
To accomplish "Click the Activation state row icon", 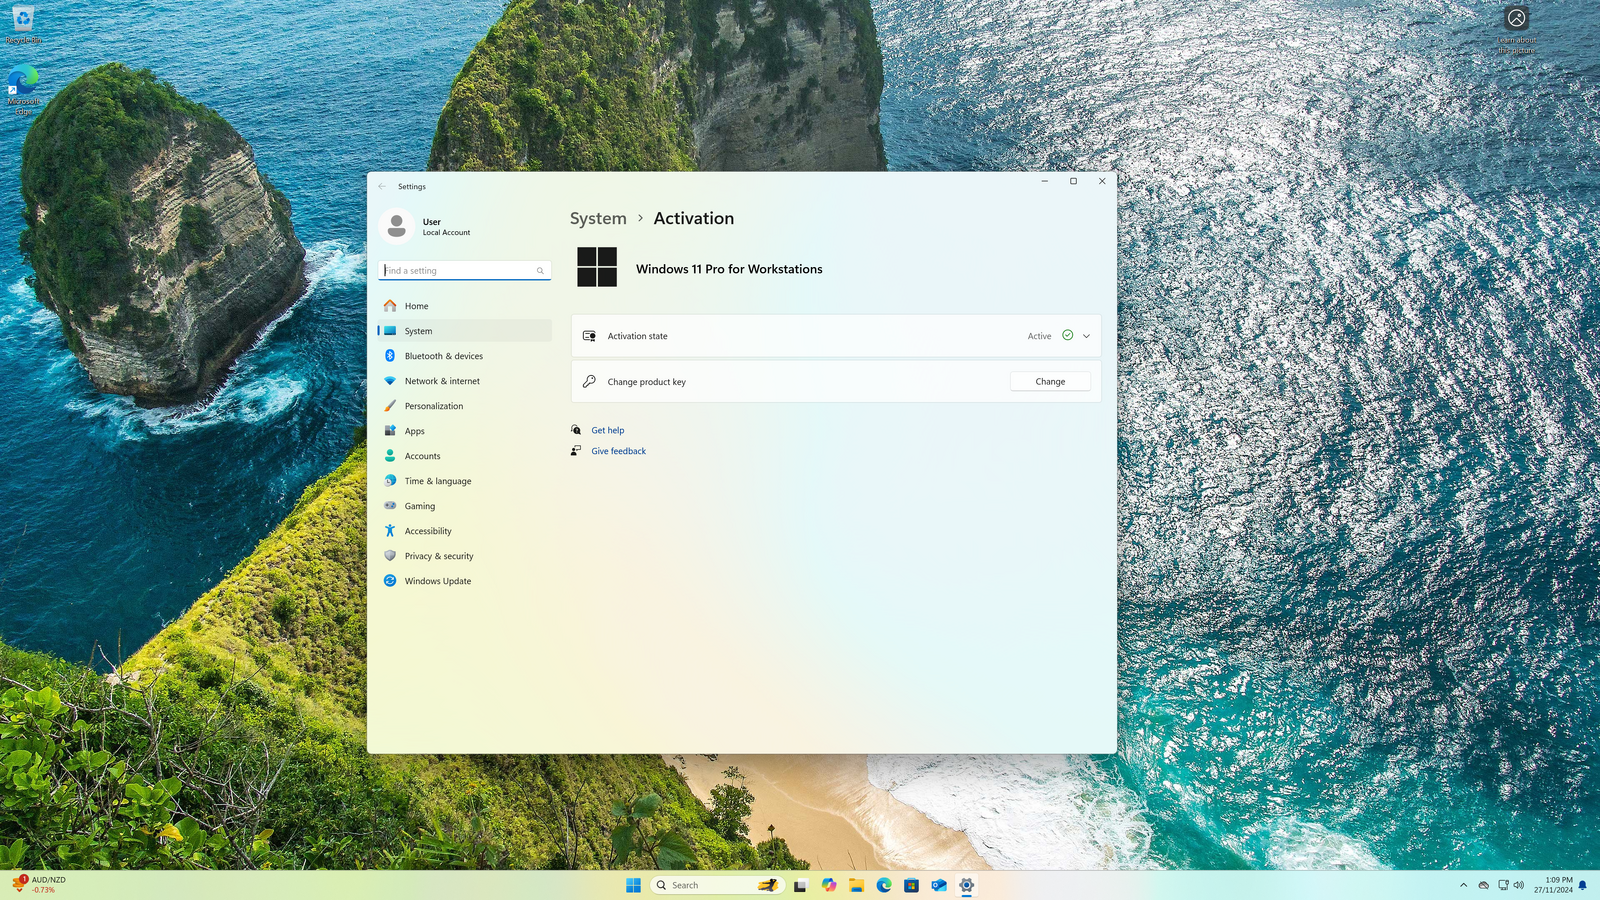I will tap(589, 336).
